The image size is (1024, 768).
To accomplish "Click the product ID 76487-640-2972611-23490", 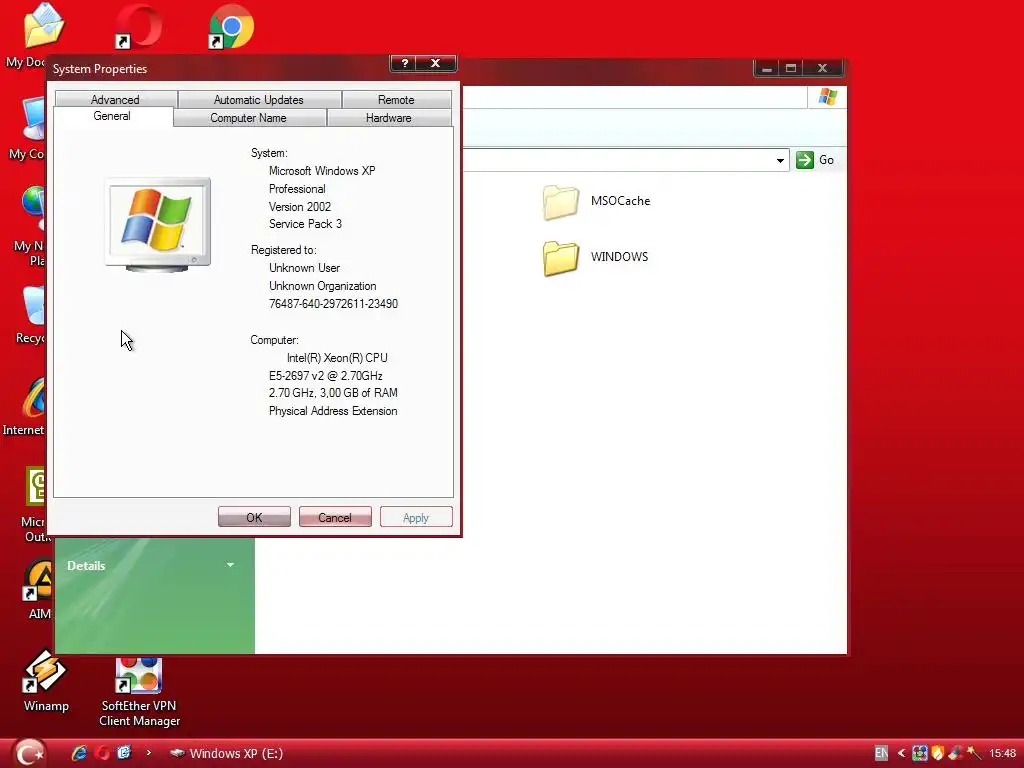I will point(333,304).
